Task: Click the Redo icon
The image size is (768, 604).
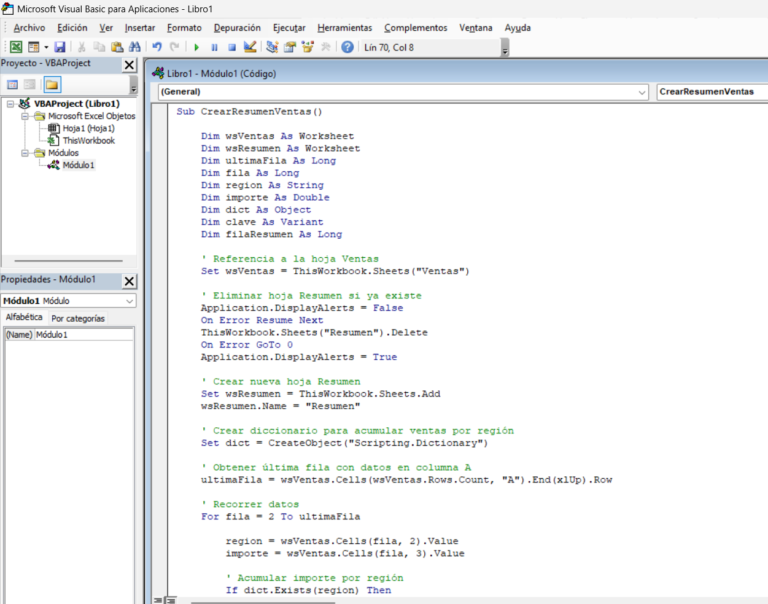Action: tap(174, 47)
